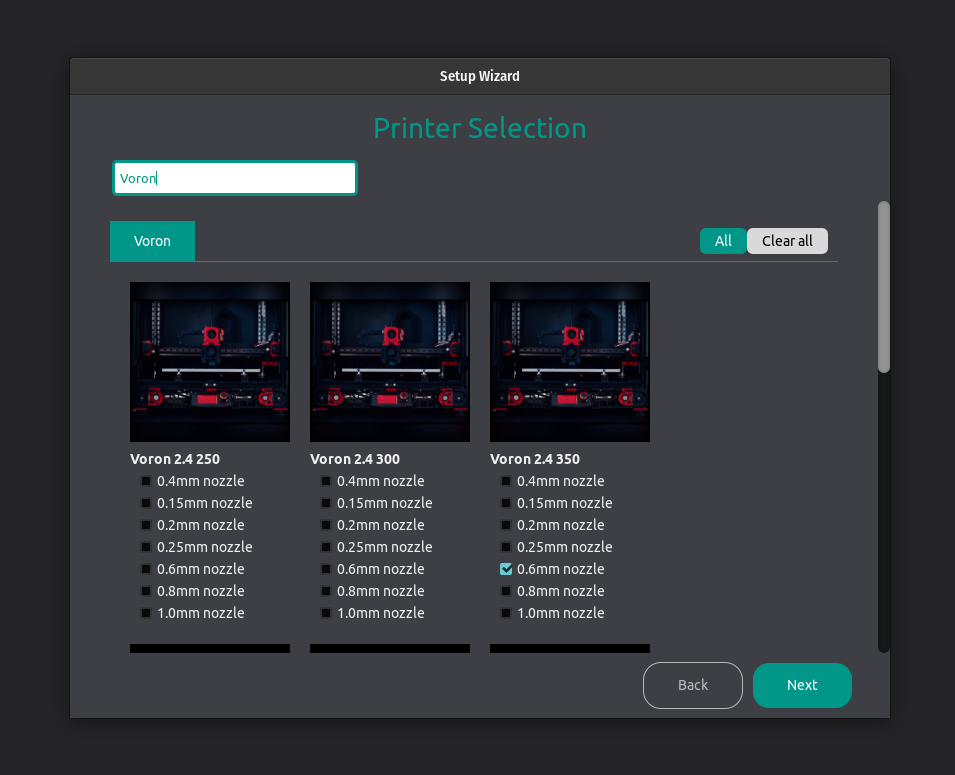Click the vertical scrollbar handle

882,286
